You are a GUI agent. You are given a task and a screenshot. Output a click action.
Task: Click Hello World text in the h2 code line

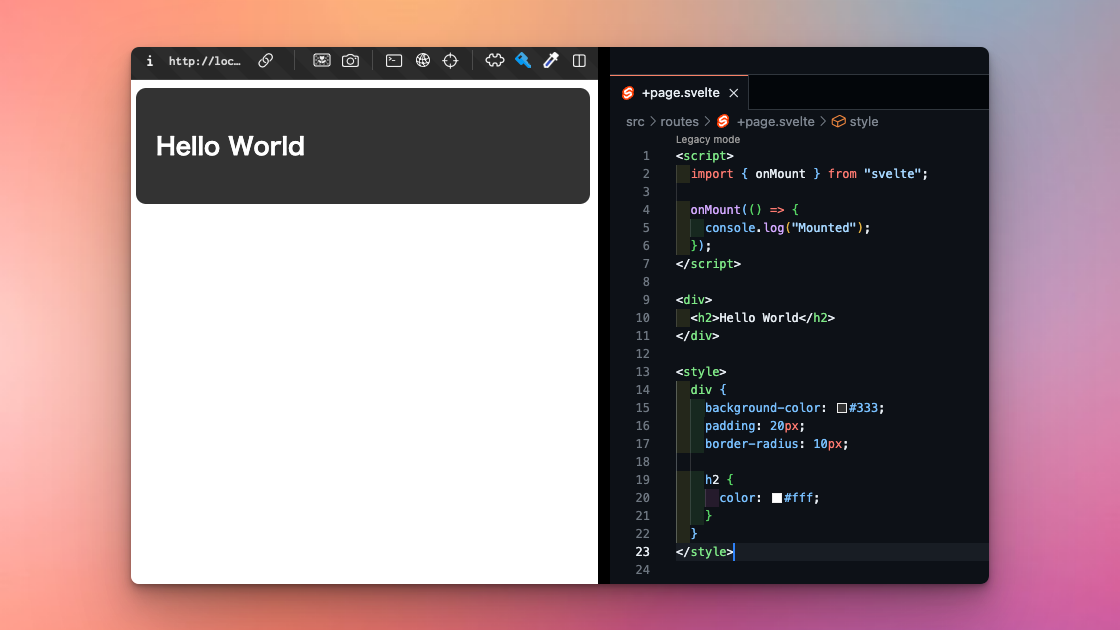759,318
